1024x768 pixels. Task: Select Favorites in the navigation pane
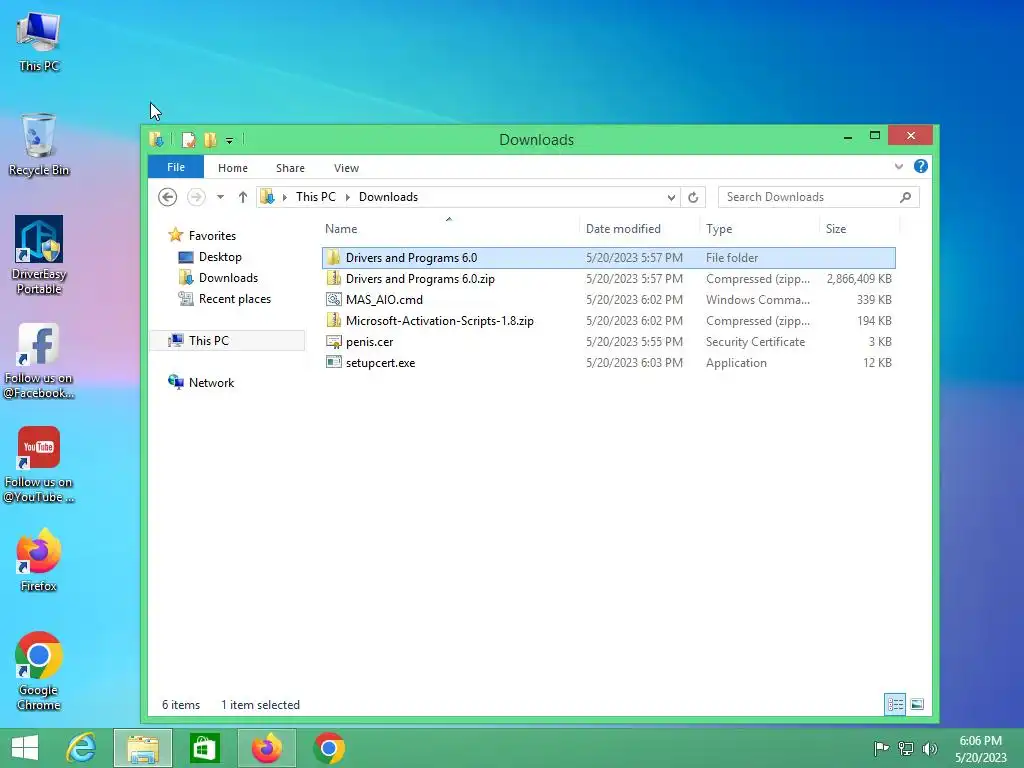[x=202, y=235]
